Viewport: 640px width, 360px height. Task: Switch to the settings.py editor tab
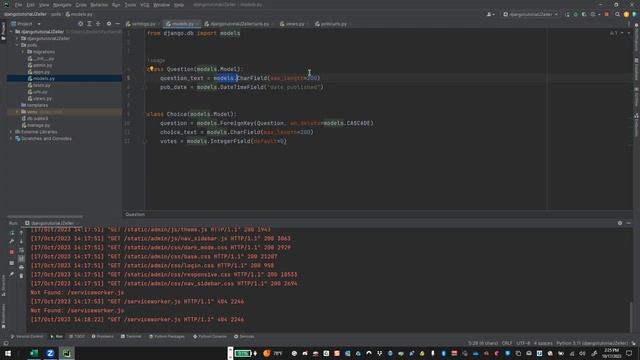tap(141, 24)
